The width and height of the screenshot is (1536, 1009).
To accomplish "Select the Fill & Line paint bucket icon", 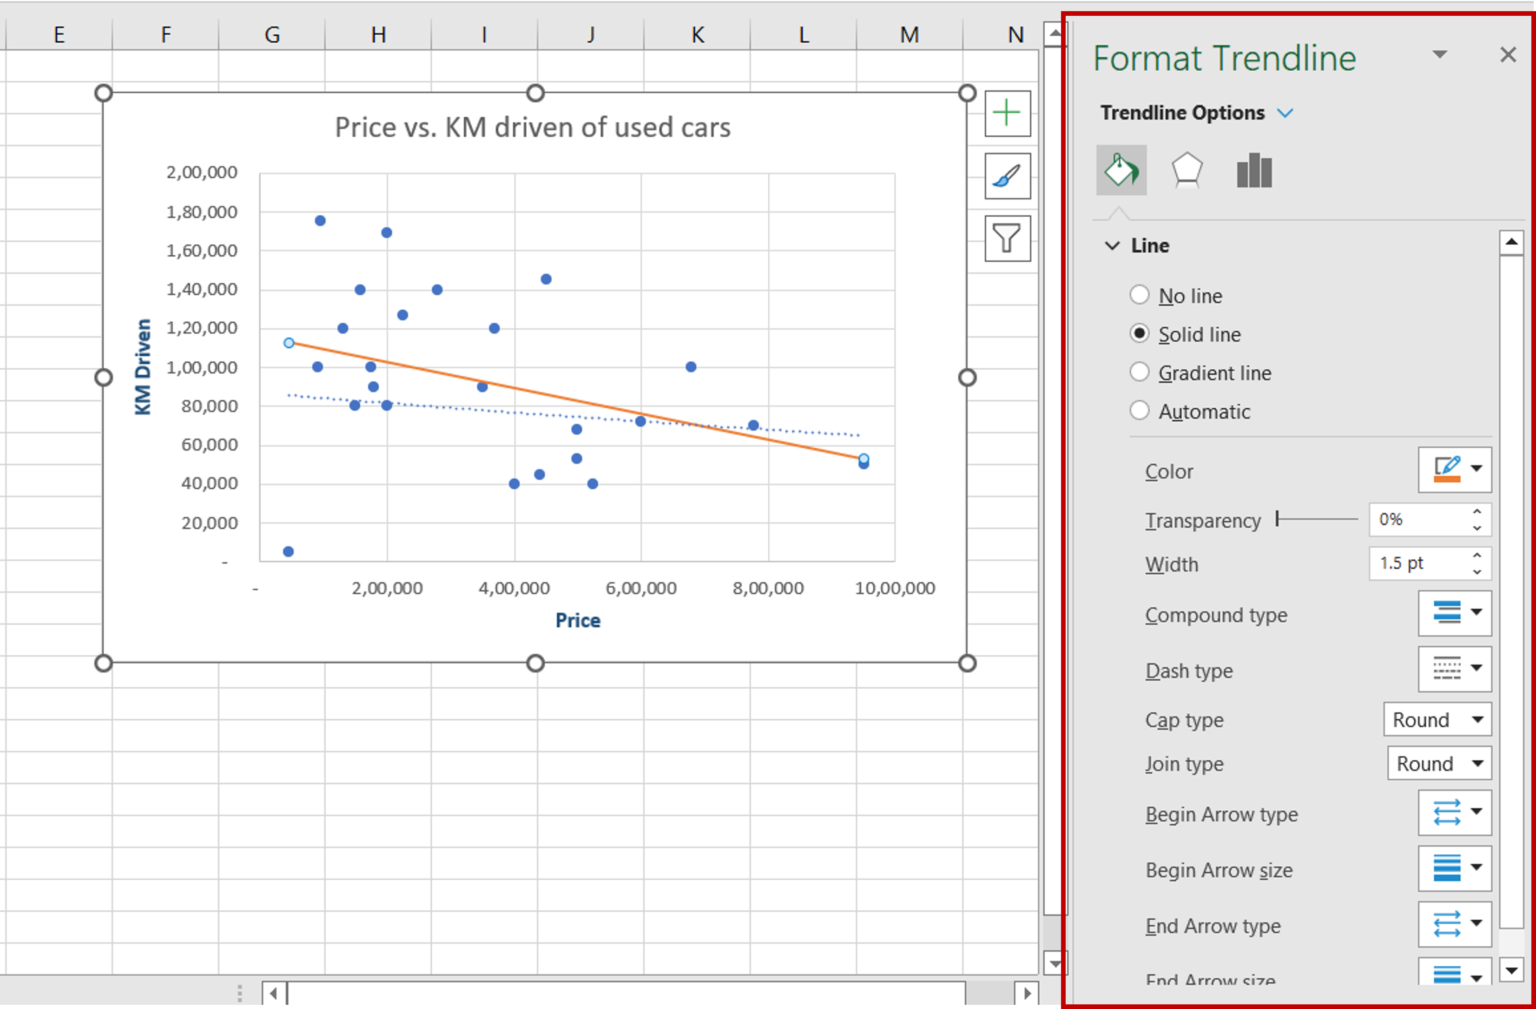I will 1121,170.
